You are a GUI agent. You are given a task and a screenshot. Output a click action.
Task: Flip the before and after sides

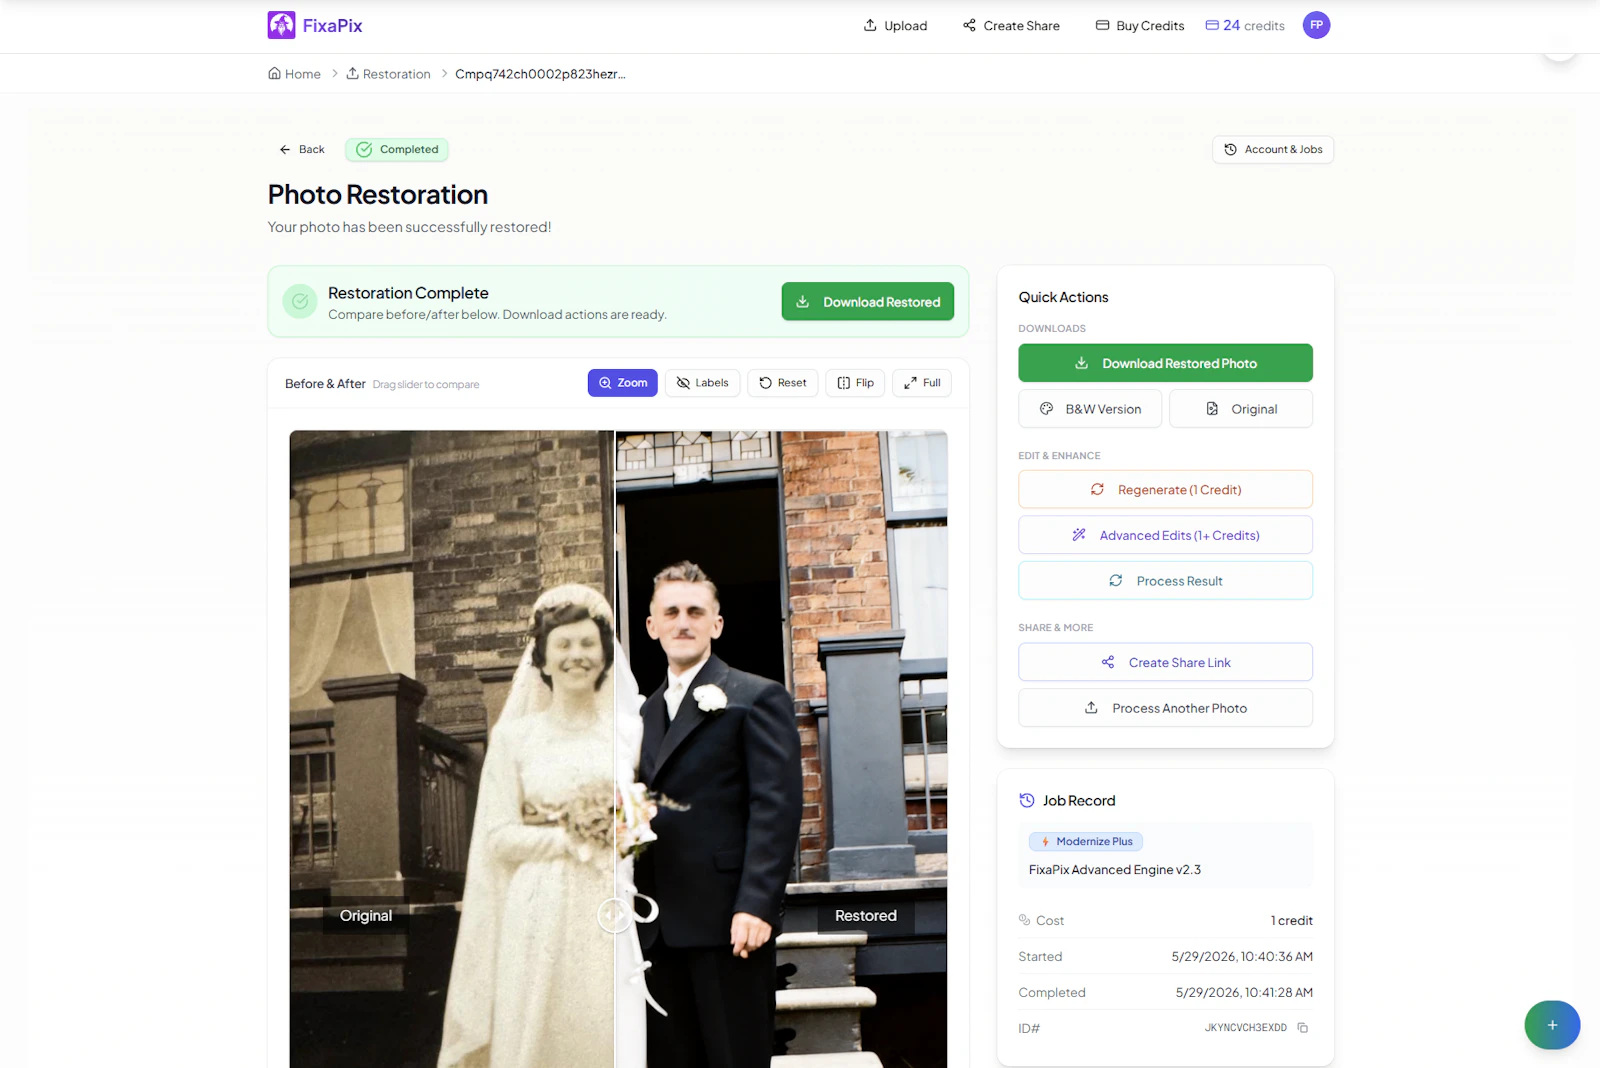pyautogui.click(x=855, y=383)
